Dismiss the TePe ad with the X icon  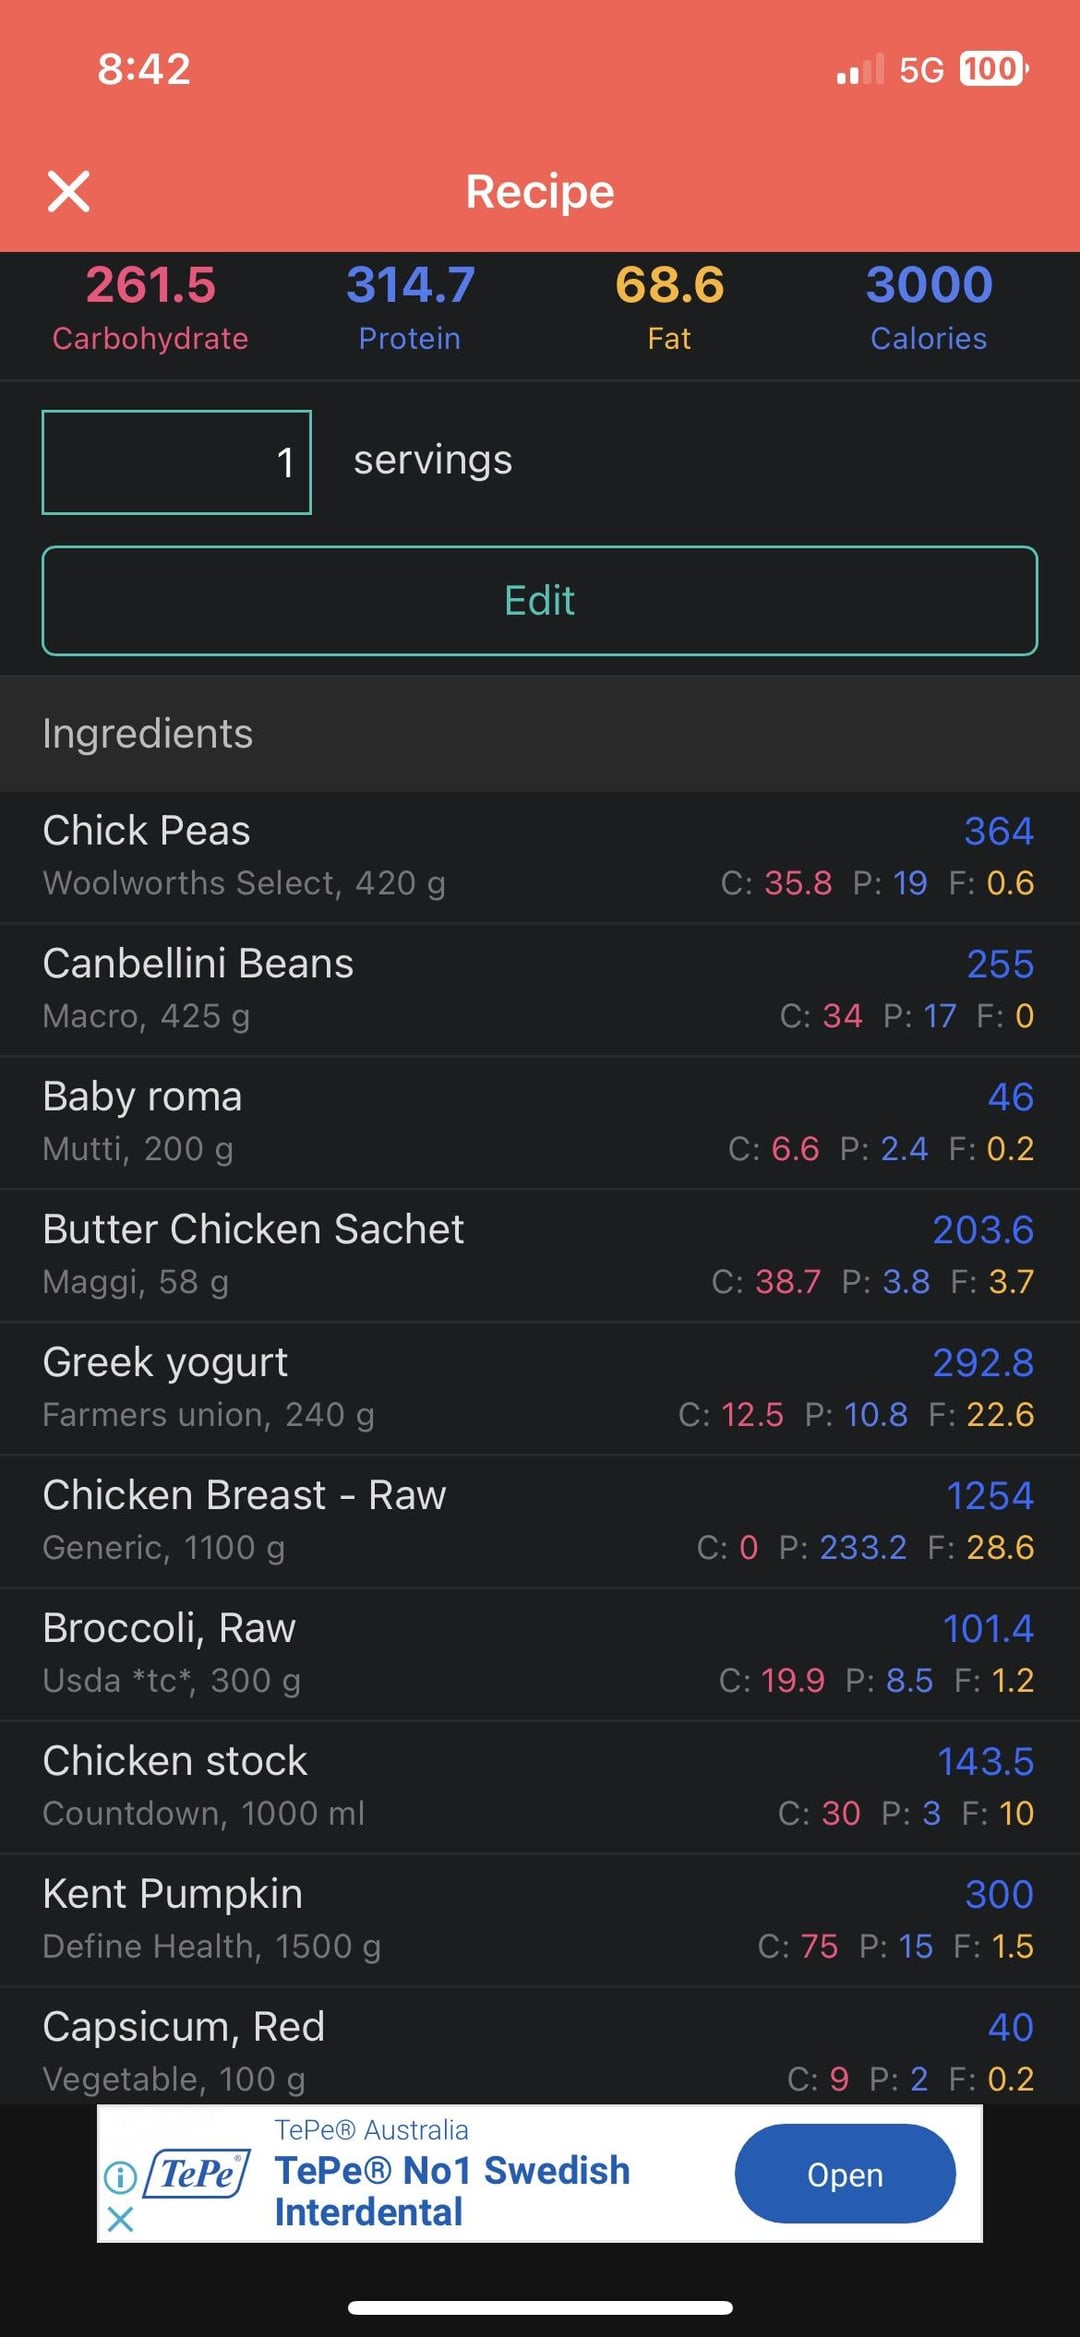[120, 2220]
